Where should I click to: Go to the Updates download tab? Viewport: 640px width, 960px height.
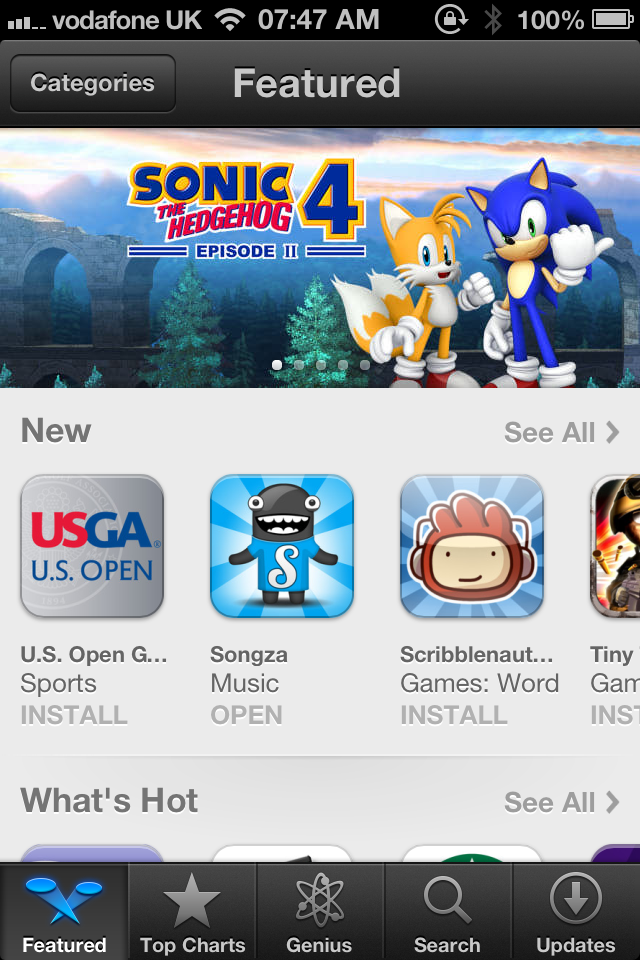pyautogui.click(x=576, y=912)
